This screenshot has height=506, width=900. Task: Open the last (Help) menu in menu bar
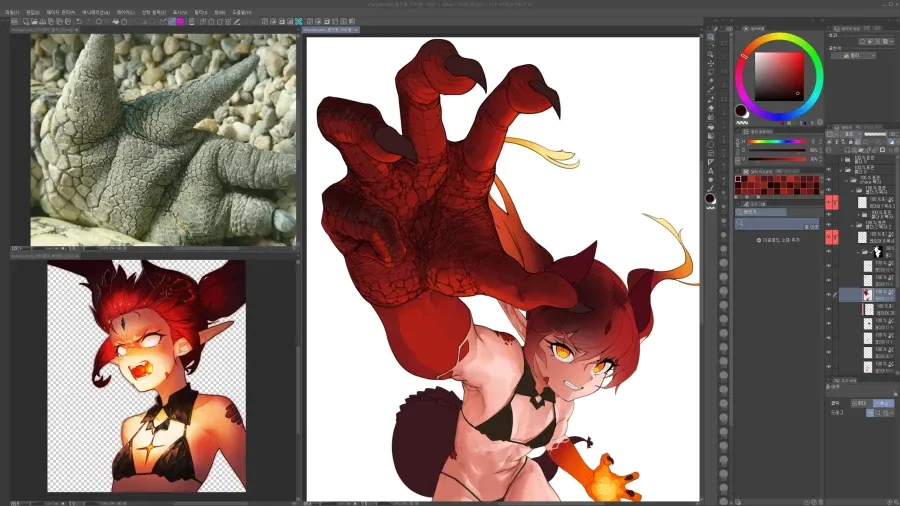(241, 12)
